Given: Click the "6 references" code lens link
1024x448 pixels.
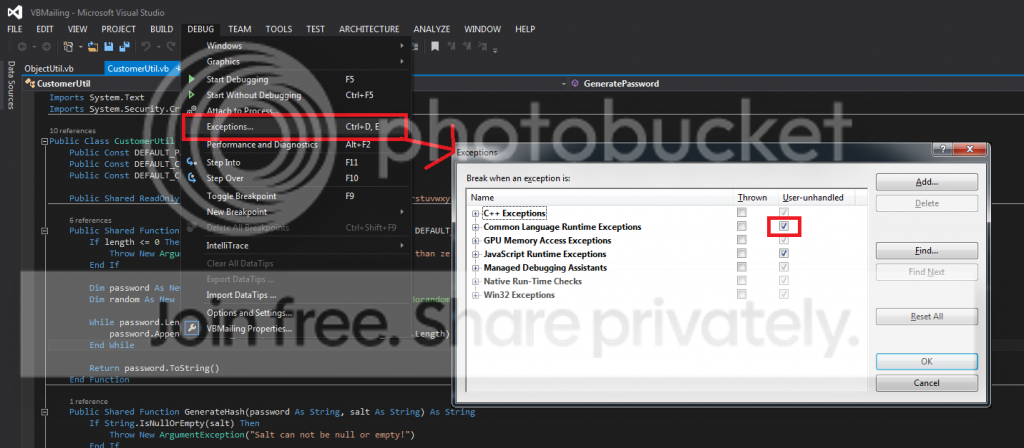Looking at the screenshot, I should pos(90,220).
